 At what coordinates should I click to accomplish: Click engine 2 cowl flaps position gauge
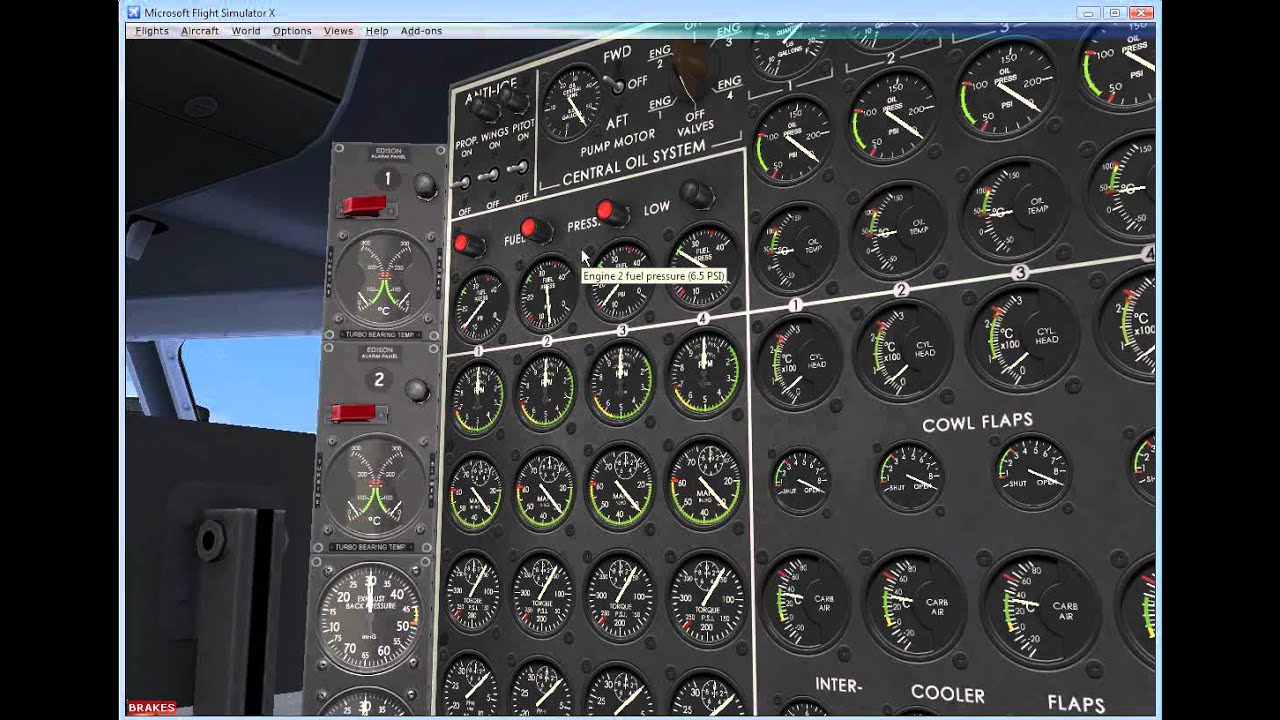point(910,475)
